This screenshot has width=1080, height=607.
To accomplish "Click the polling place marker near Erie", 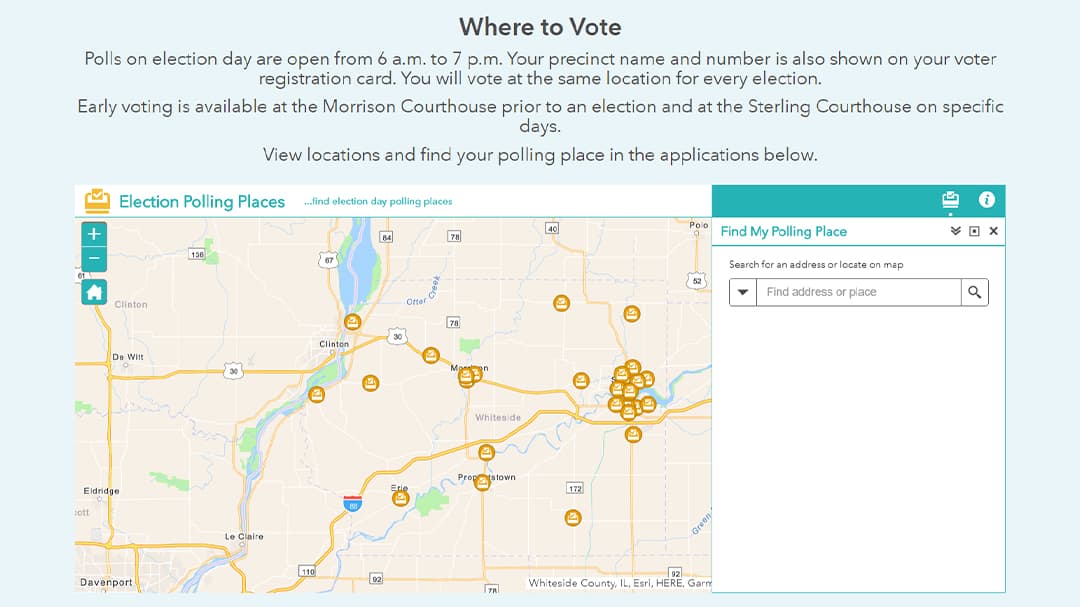I will (x=401, y=497).
